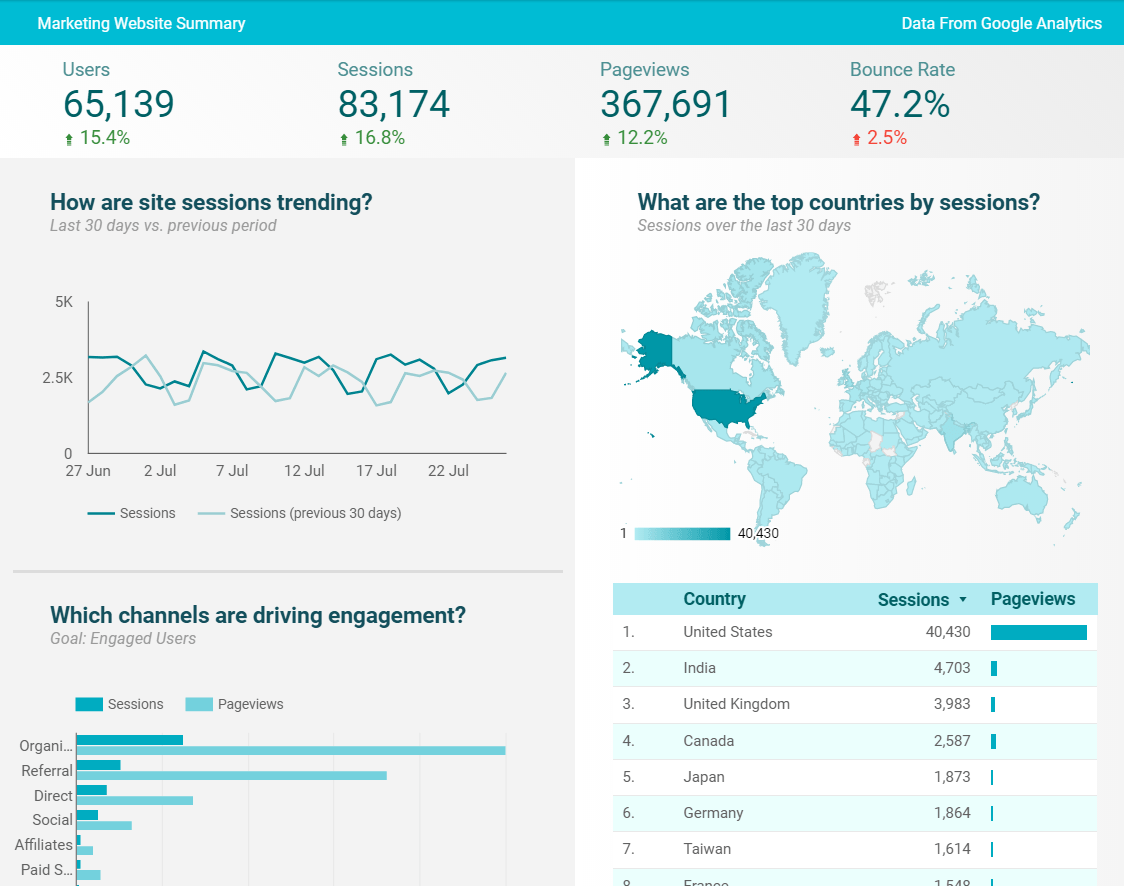
Task: Toggle Sessions (previous 30 days) legend item
Action: coord(299,513)
